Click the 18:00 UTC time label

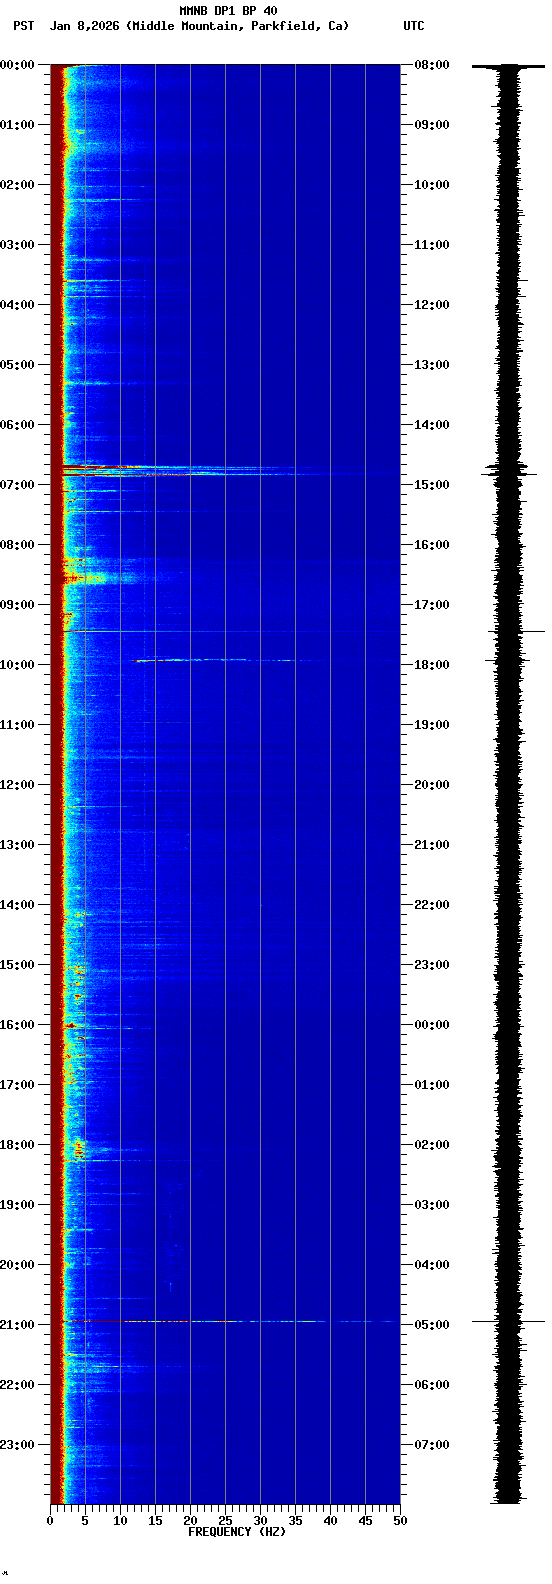[x=432, y=665]
